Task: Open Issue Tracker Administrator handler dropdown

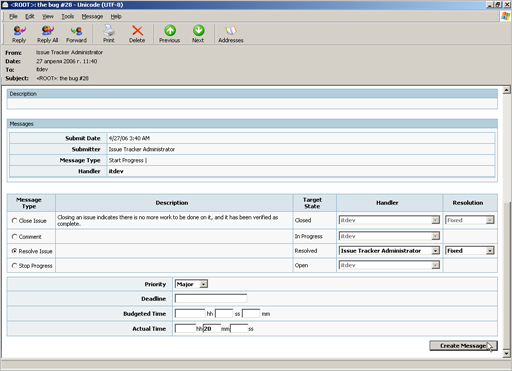Action: [389, 251]
